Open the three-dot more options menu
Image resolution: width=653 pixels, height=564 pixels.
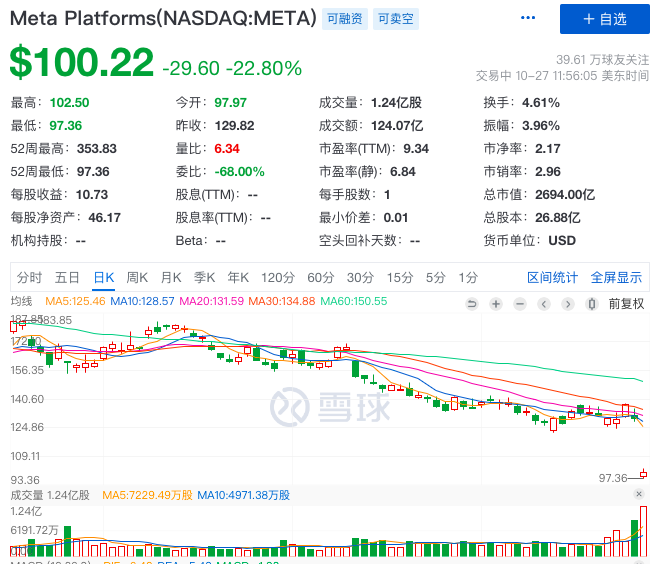pyautogui.click(x=528, y=19)
